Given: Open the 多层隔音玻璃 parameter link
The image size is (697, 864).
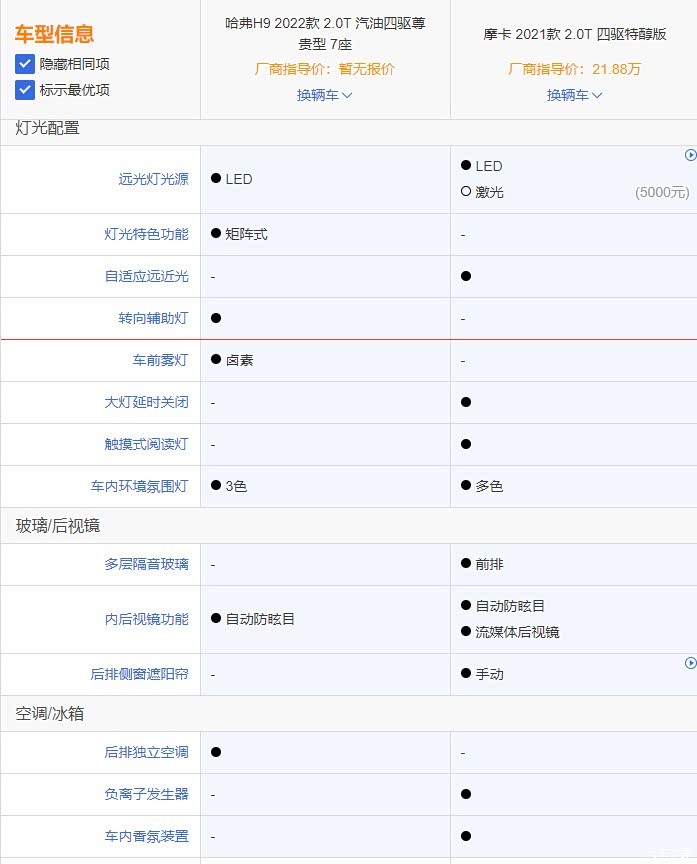Looking at the screenshot, I should point(147,564).
